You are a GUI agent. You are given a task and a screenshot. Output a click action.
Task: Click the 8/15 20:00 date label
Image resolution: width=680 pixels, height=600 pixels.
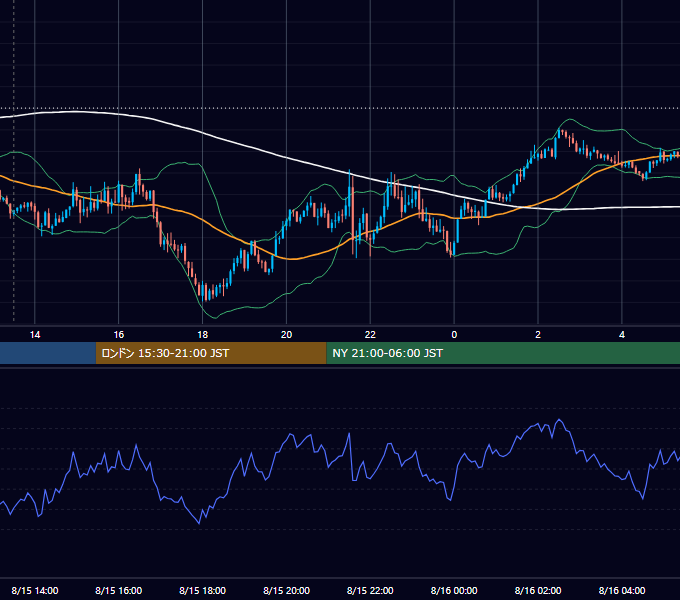coord(286,590)
